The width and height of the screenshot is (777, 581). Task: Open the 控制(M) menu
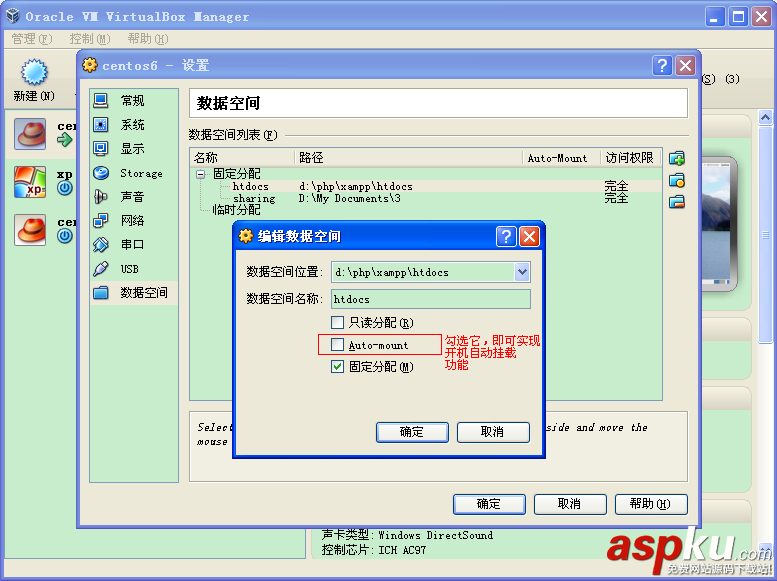coord(90,39)
